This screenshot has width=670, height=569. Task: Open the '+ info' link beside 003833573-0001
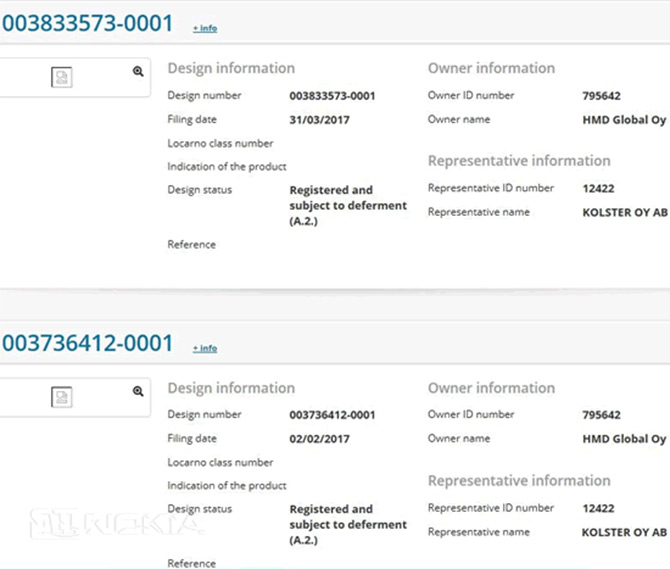(205, 28)
